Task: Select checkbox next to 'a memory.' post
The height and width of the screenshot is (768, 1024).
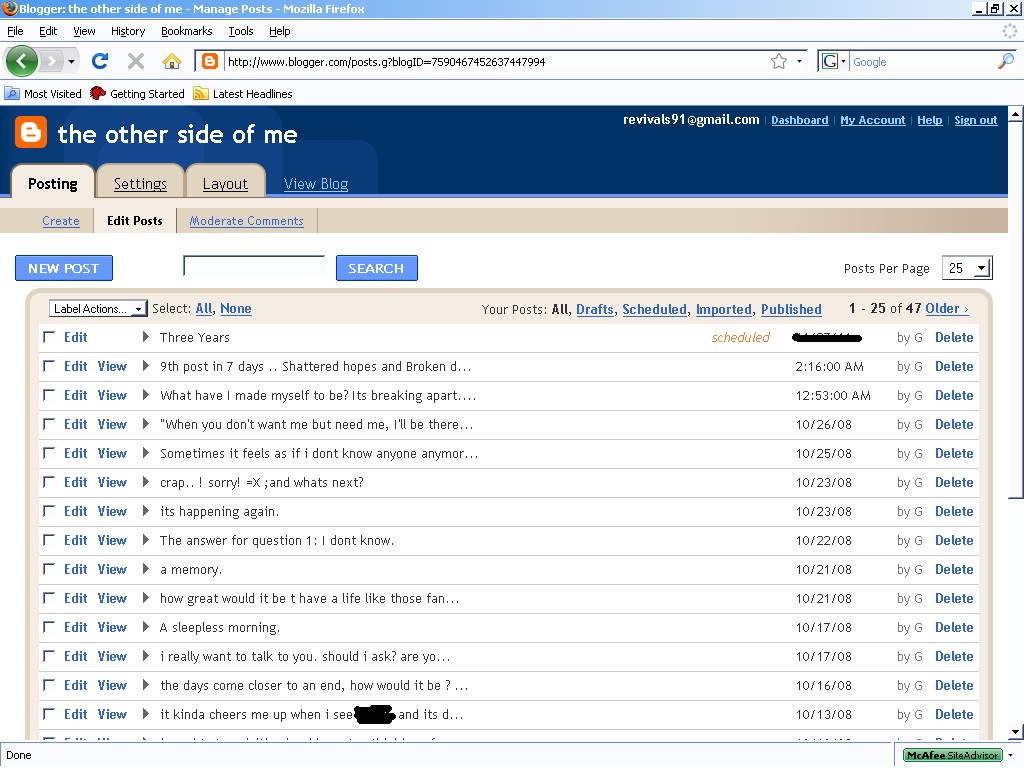Action: pyautogui.click(x=48, y=569)
